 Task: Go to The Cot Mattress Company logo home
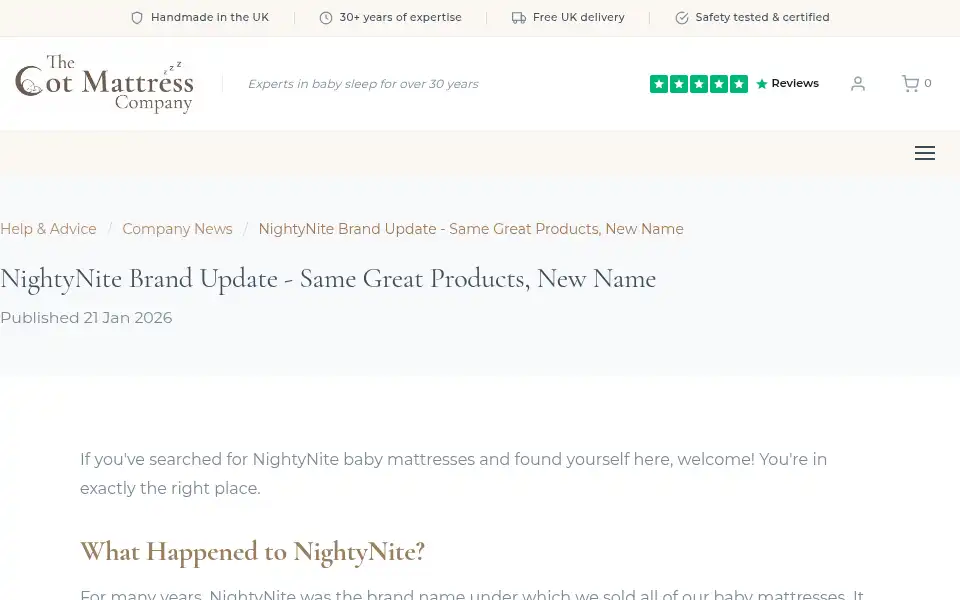[104, 84]
